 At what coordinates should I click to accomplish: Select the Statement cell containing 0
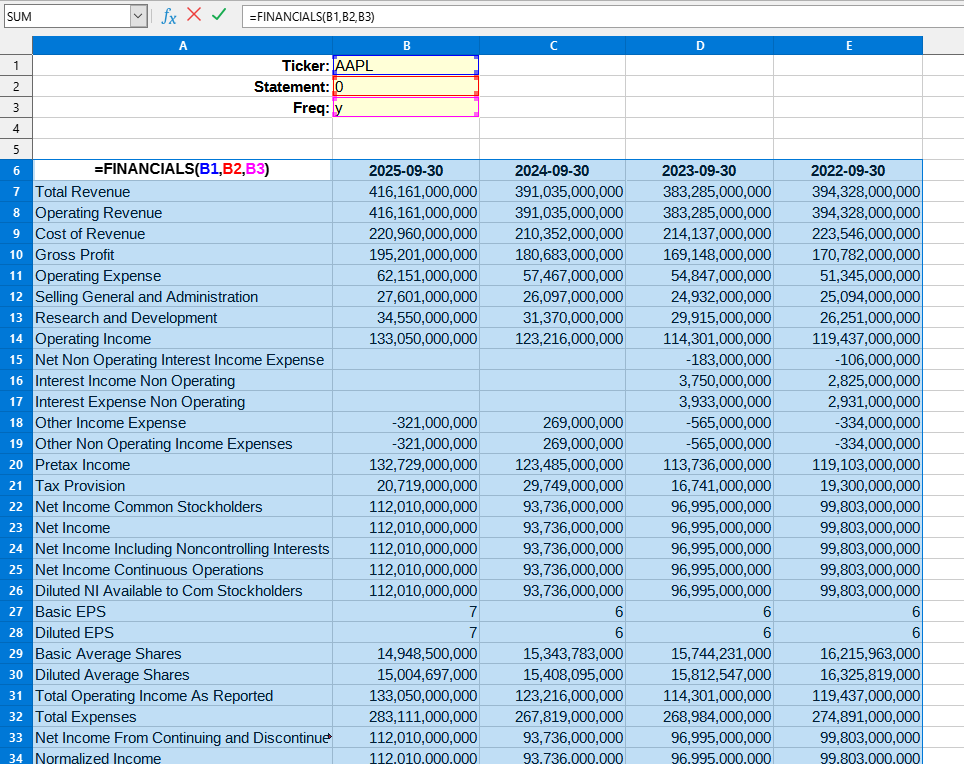(405, 87)
